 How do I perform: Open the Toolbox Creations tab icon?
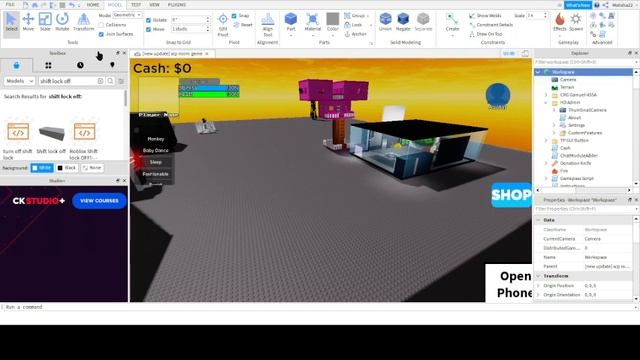tap(112, 65)
